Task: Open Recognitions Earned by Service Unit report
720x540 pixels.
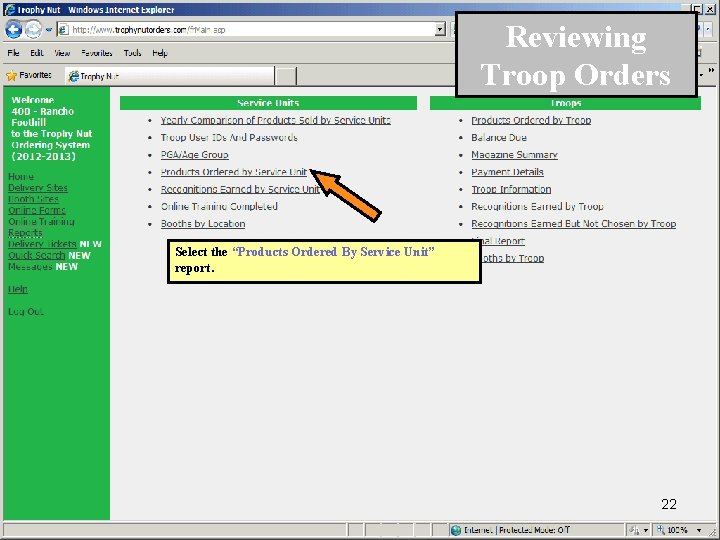Action: coord(240,189)
